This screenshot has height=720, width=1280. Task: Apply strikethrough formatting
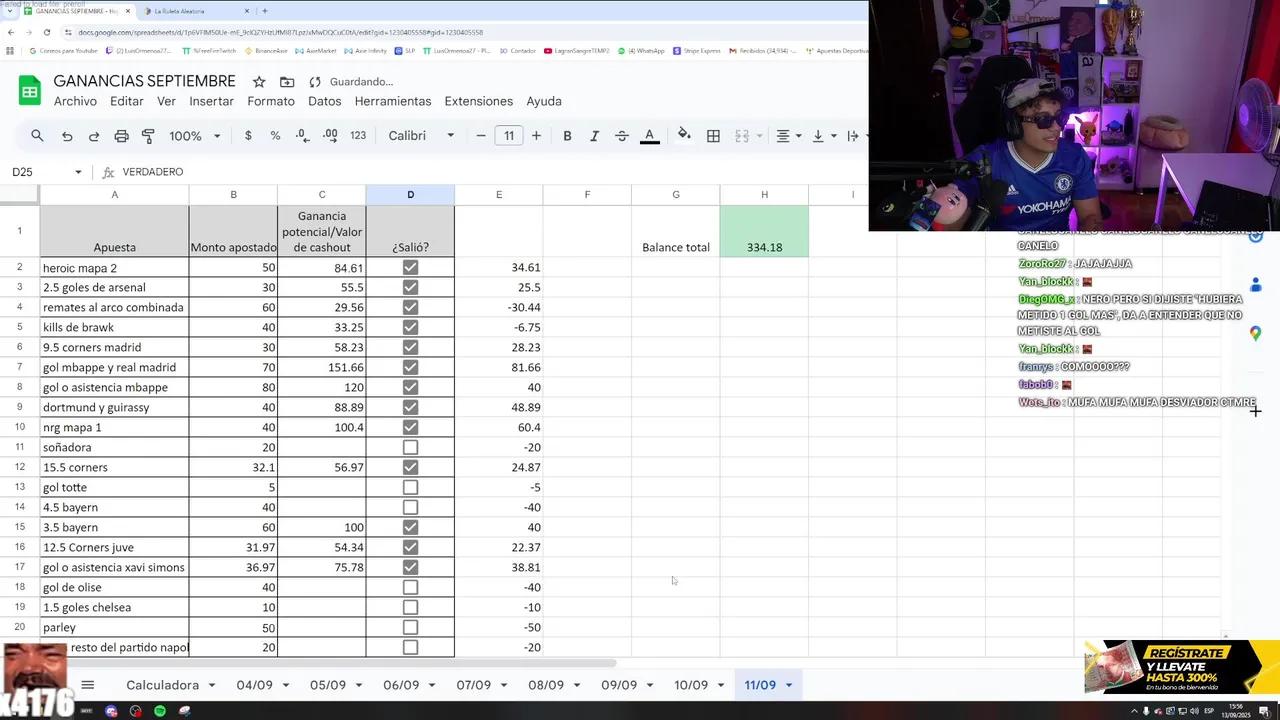621,136
